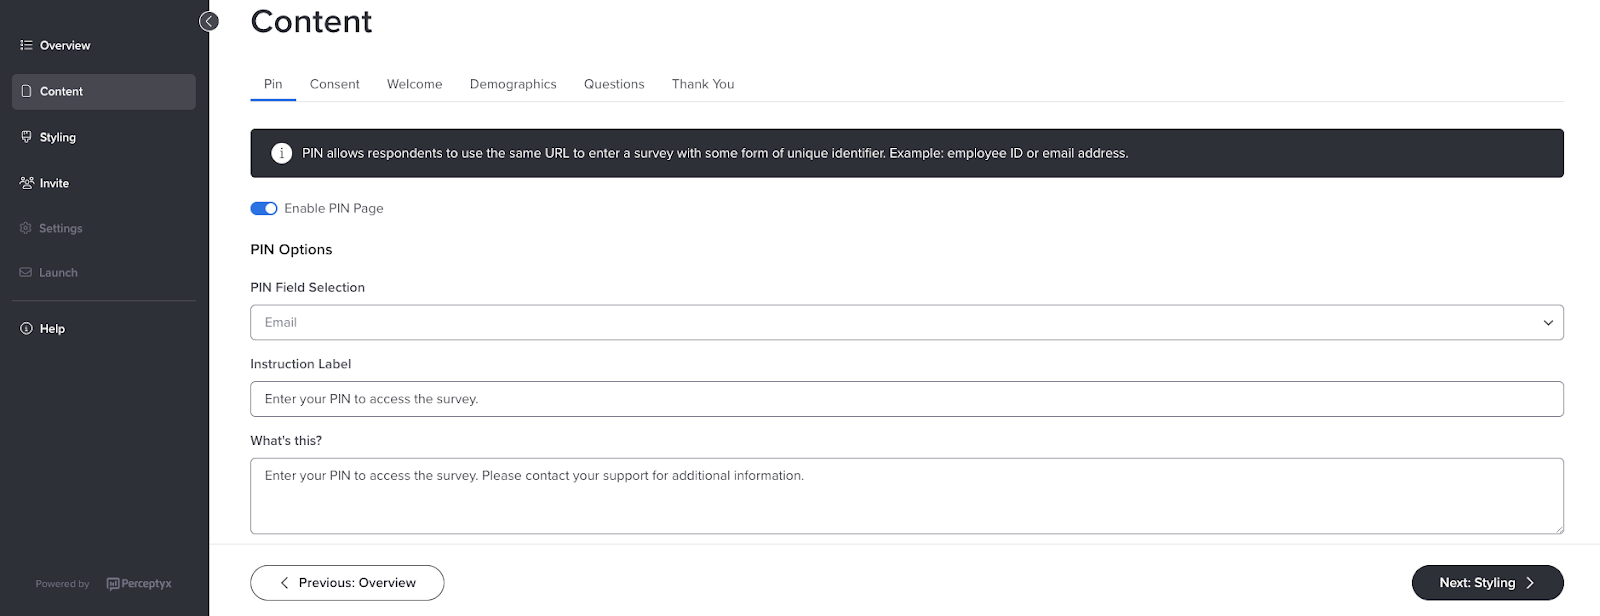Click the Overview list icon in sidebar
The height and width of the screenshot is (616, 1600).
click(x=26, y=45)
